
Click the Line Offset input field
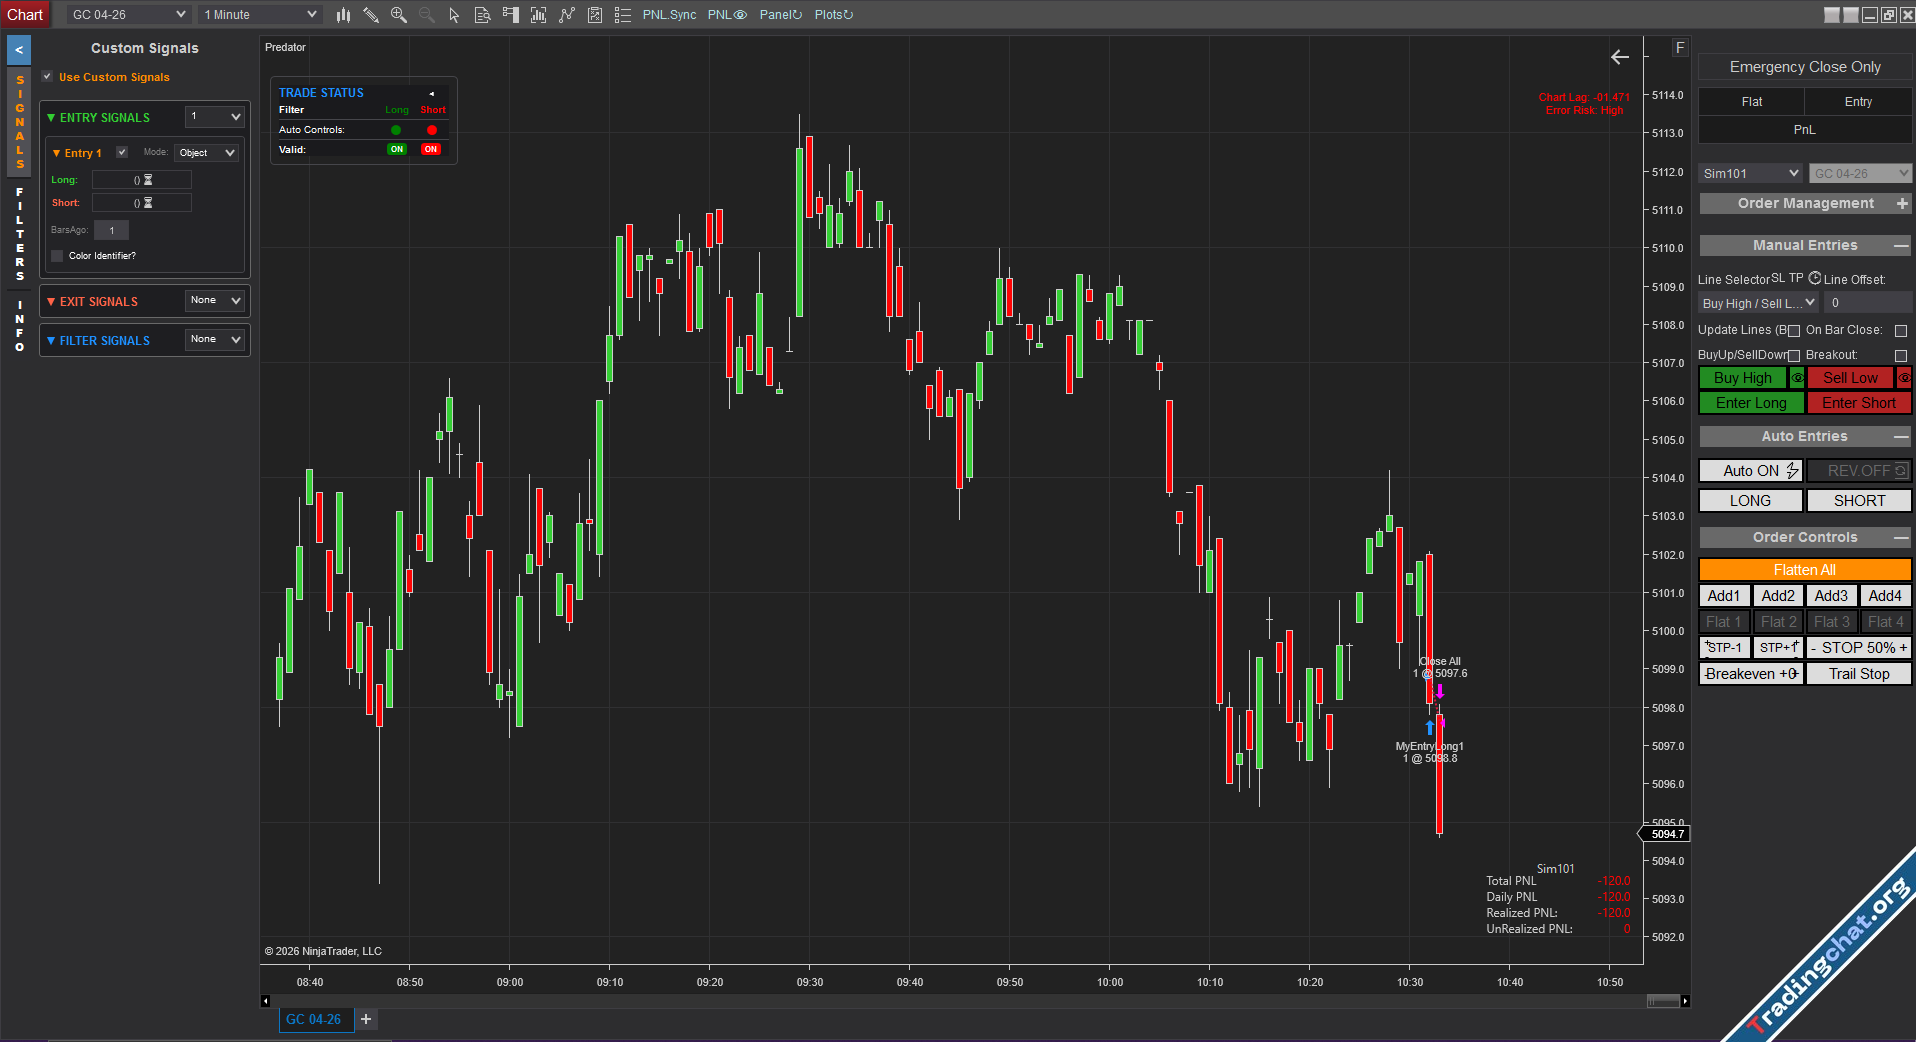(x=1866, y=303)
